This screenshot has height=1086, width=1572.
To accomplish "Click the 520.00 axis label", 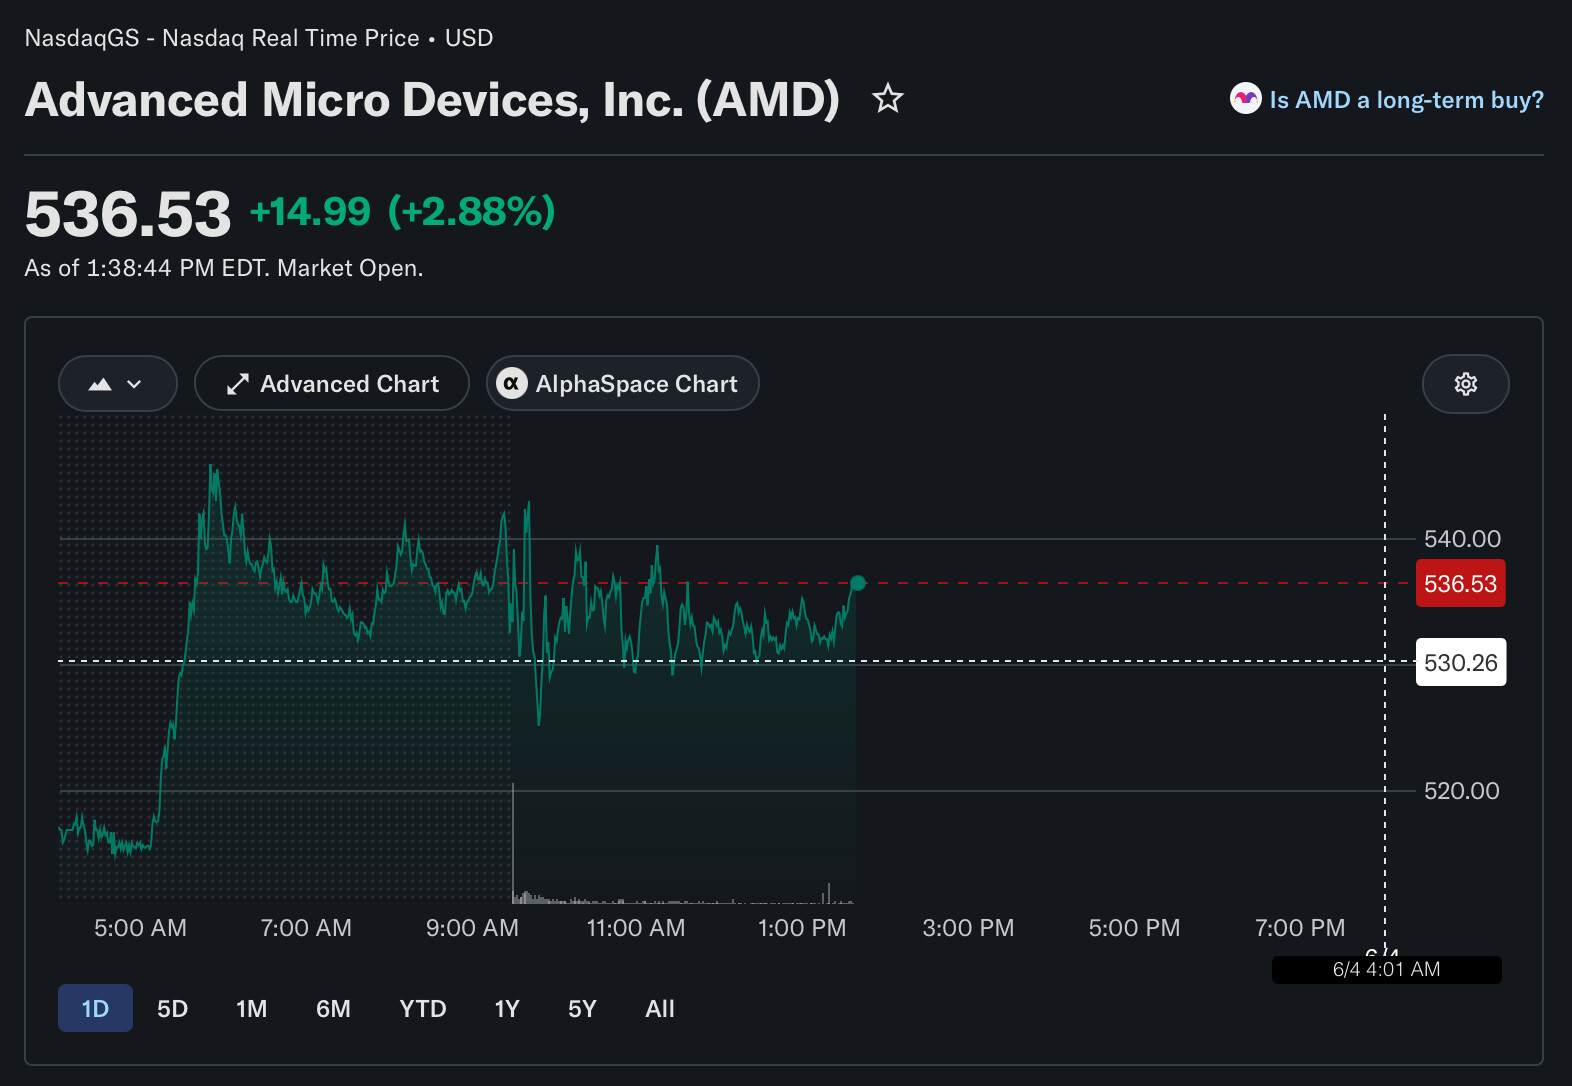I will pos(1462,791).
